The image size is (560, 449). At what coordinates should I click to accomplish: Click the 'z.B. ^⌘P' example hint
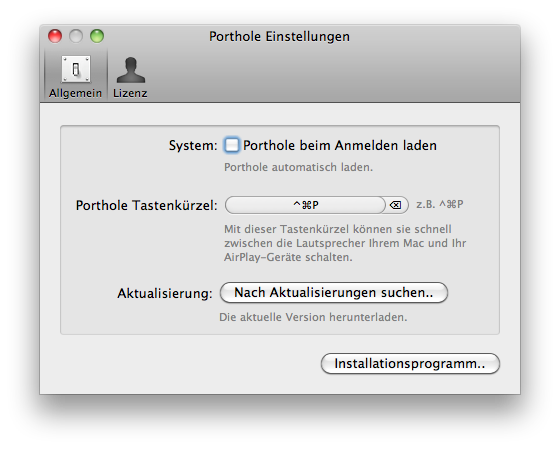(440, 204)
